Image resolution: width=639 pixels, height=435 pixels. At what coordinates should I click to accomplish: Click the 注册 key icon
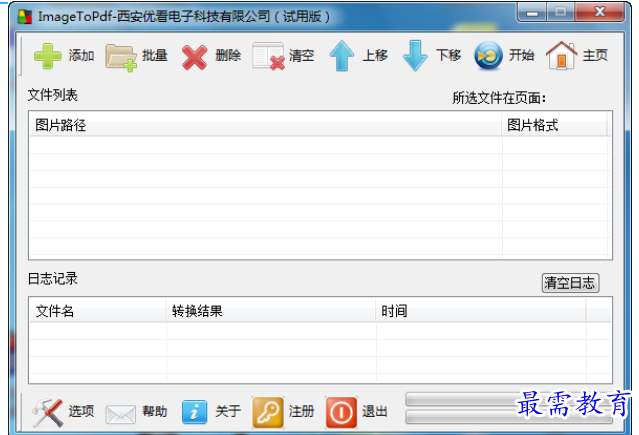(x=268, y=412)
